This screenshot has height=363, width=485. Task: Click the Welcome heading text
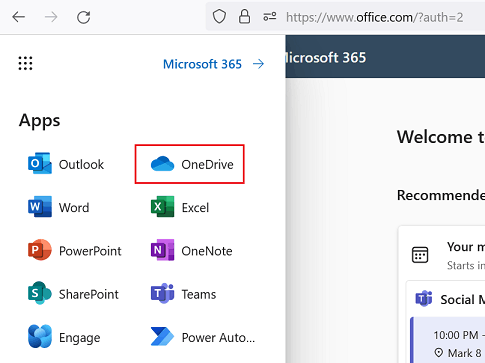[x=441, y=137]
